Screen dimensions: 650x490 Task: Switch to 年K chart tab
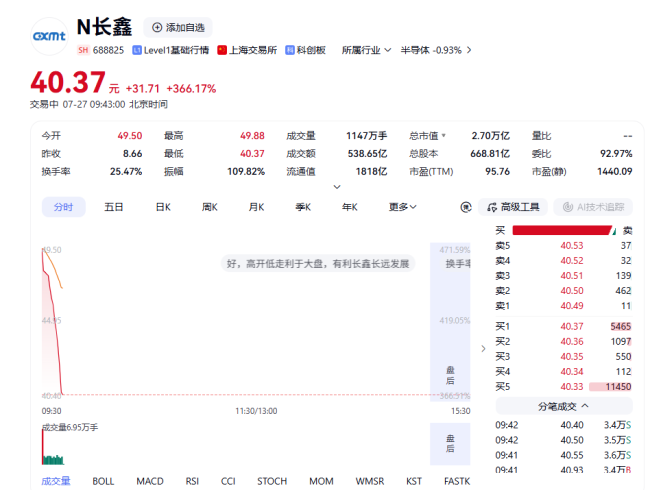(349, 207)
